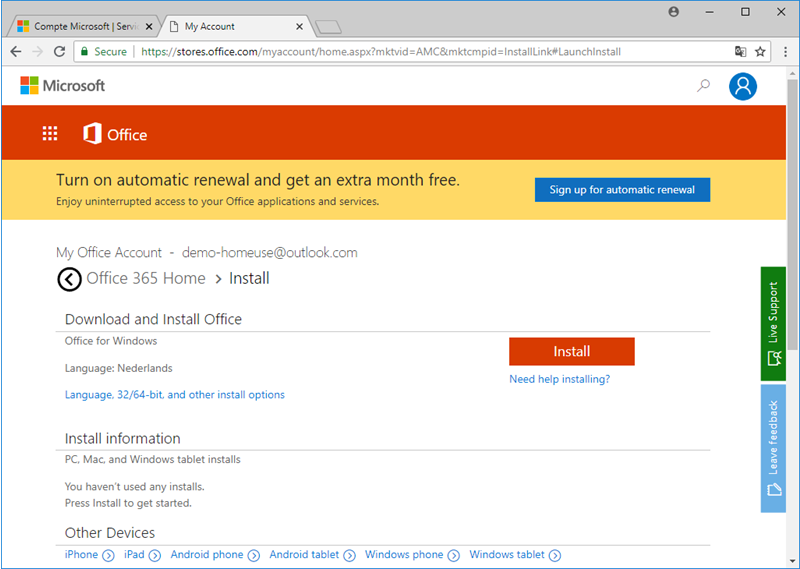Viewport: 800px width, 569px height.
Task: Click the vertical scrollbar thumb
Action: tap(792, 214)
